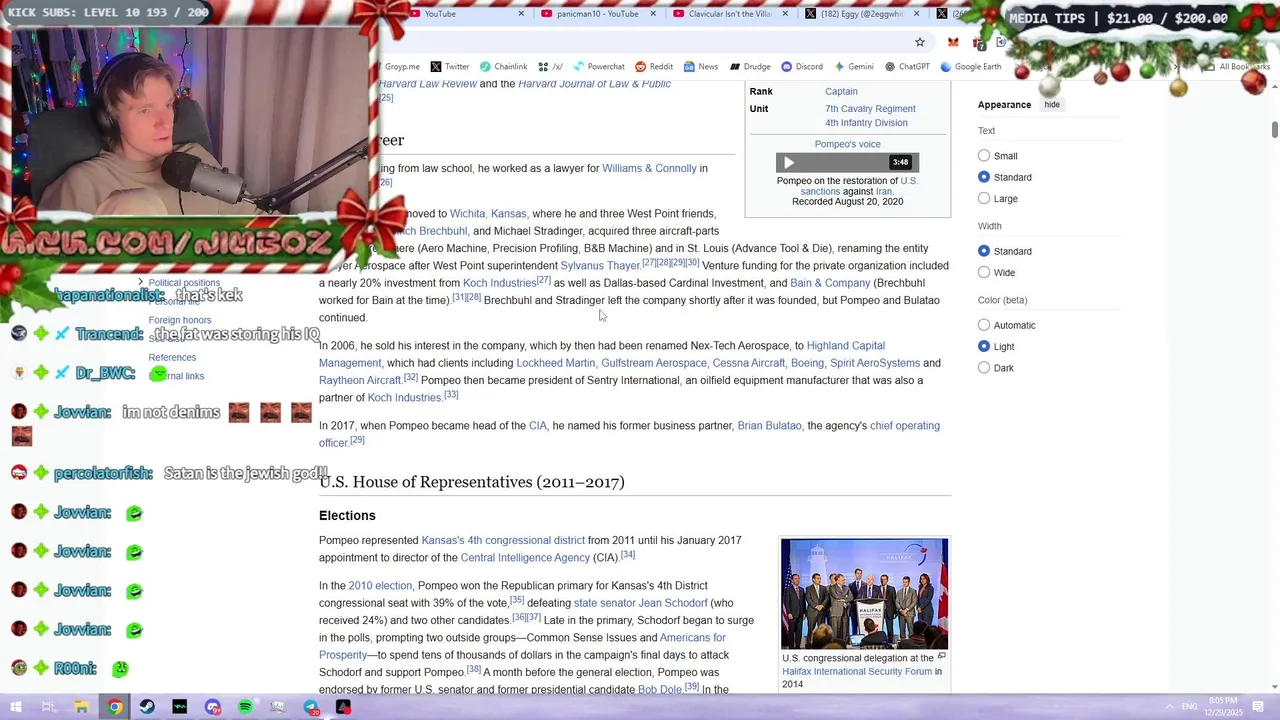Close the panicman10 - YouTube tab

click(x=653, y=14)
